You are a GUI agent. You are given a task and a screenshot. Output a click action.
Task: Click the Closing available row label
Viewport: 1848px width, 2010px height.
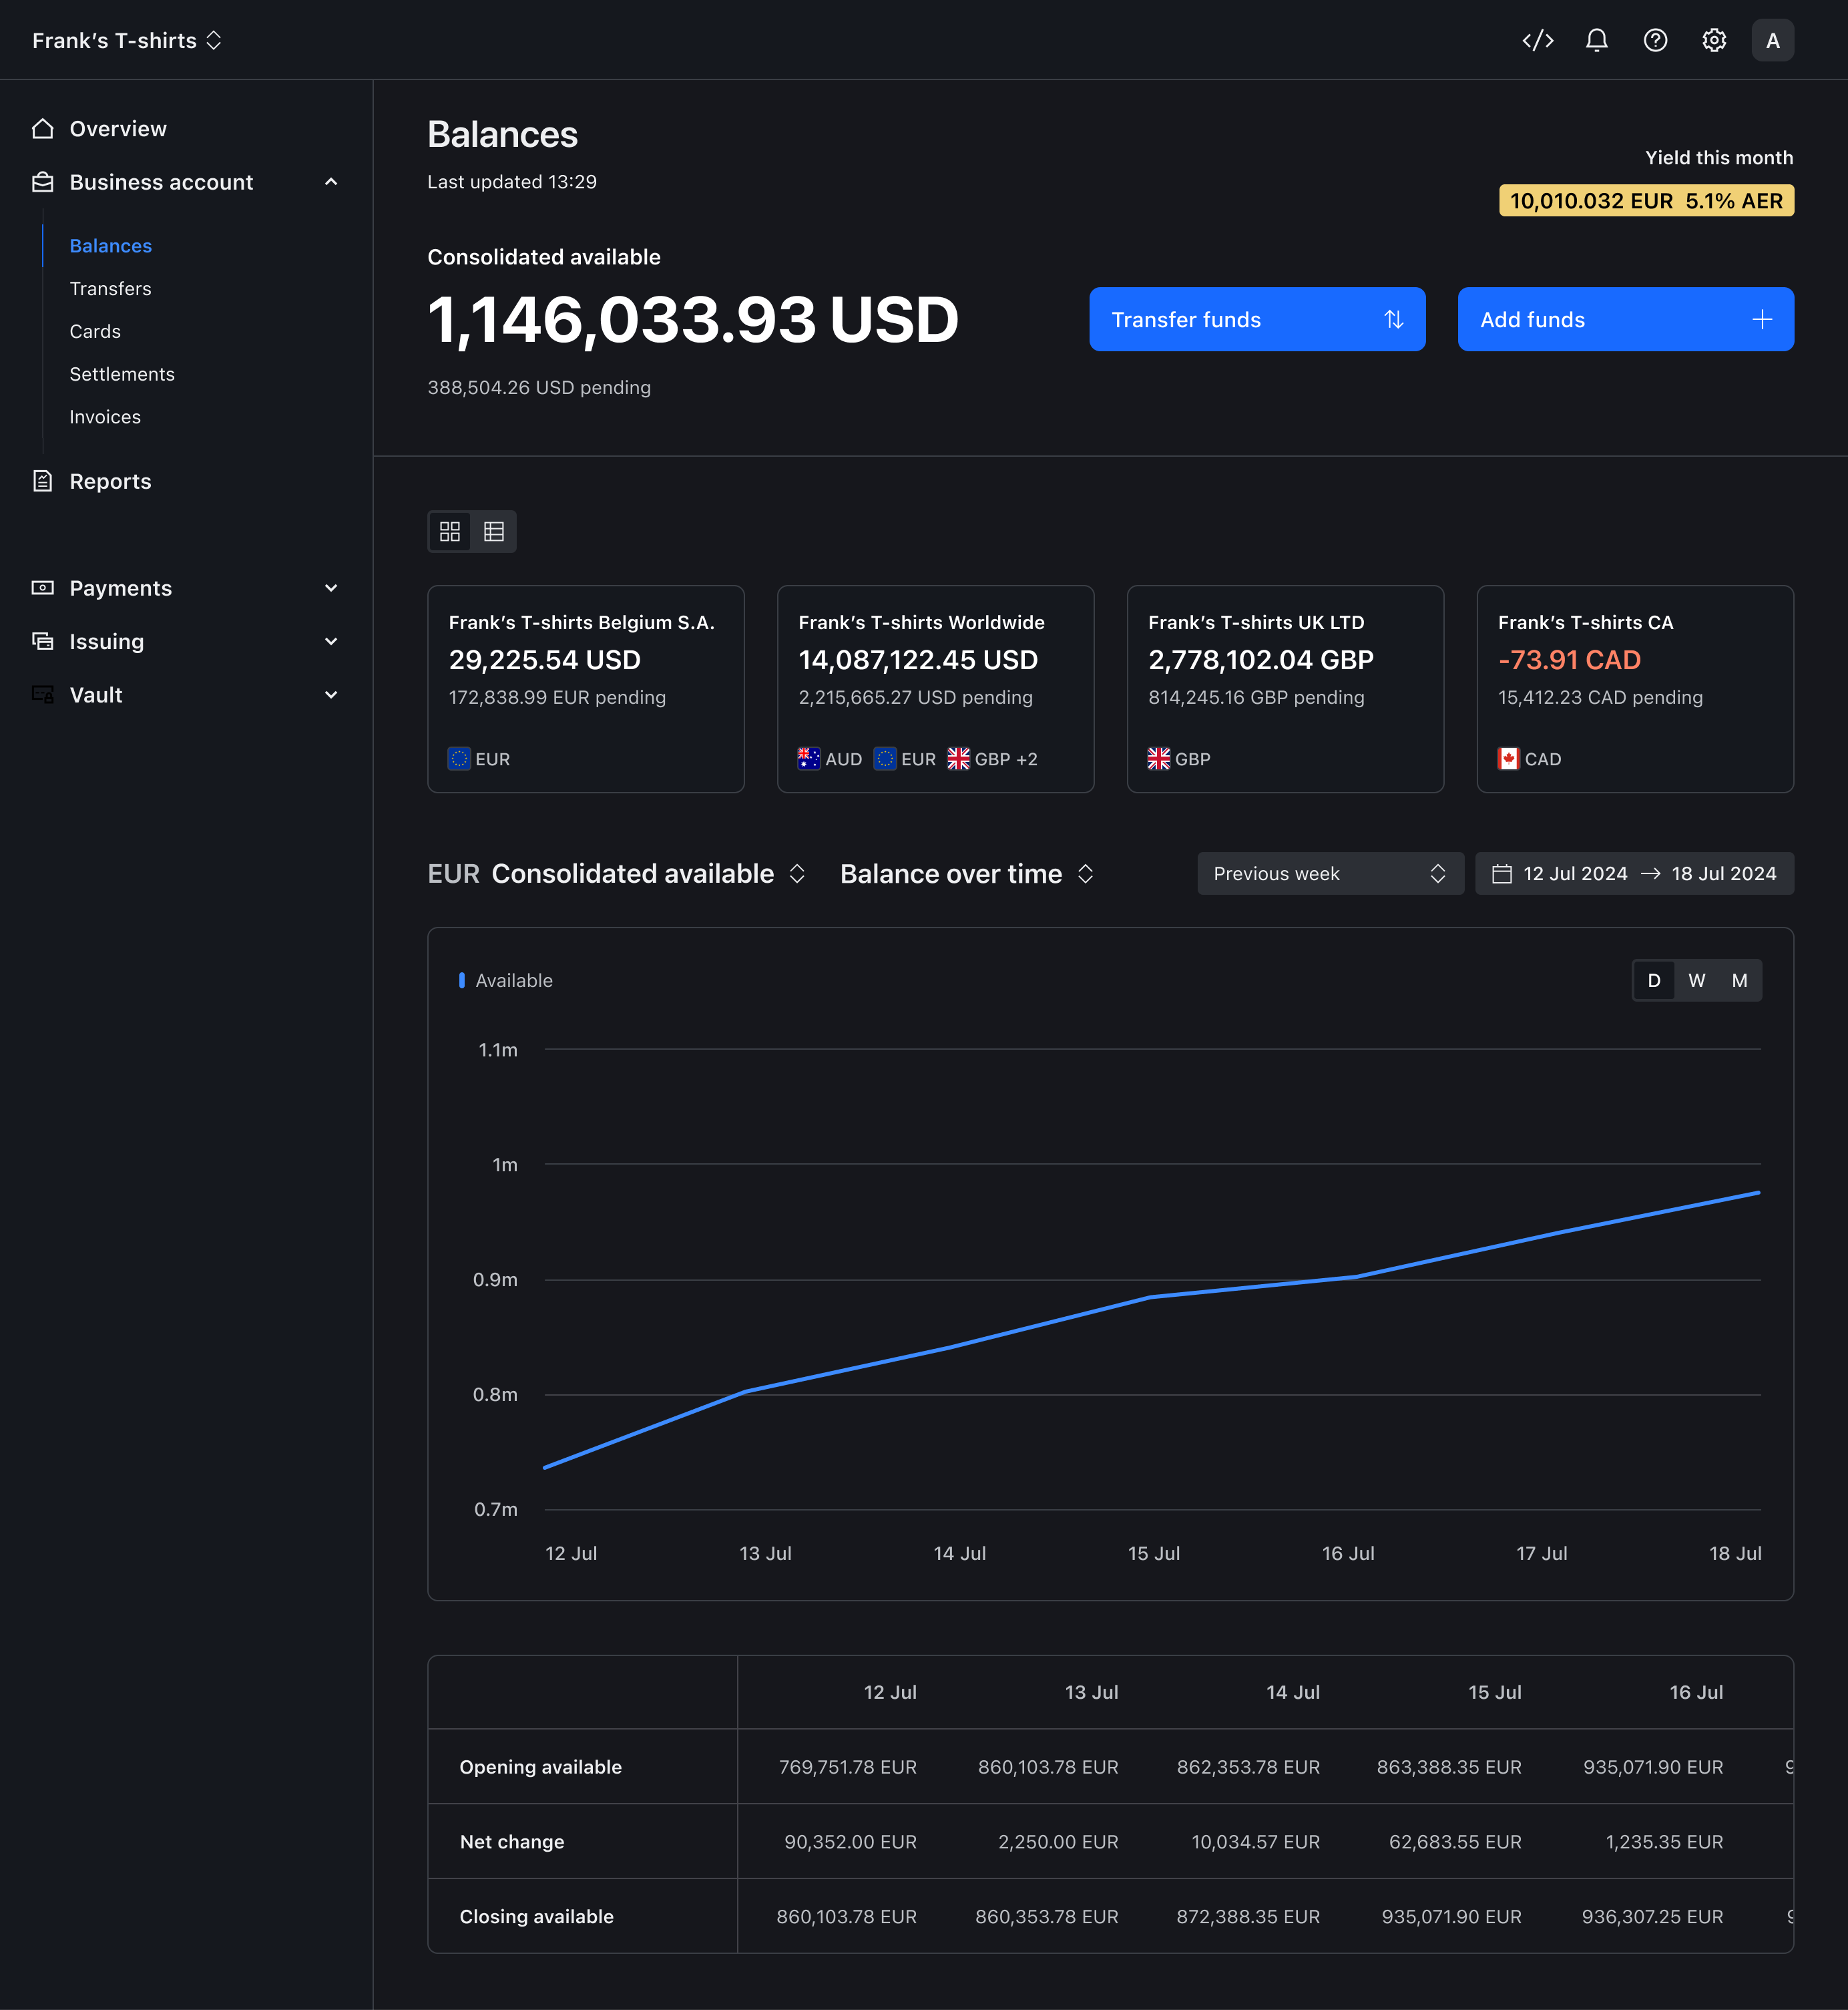tap(536, 1917)
